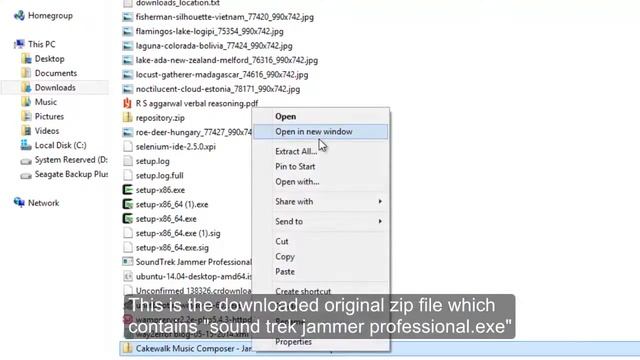Open Videos in the navigation pane

(x=47, y=131)
